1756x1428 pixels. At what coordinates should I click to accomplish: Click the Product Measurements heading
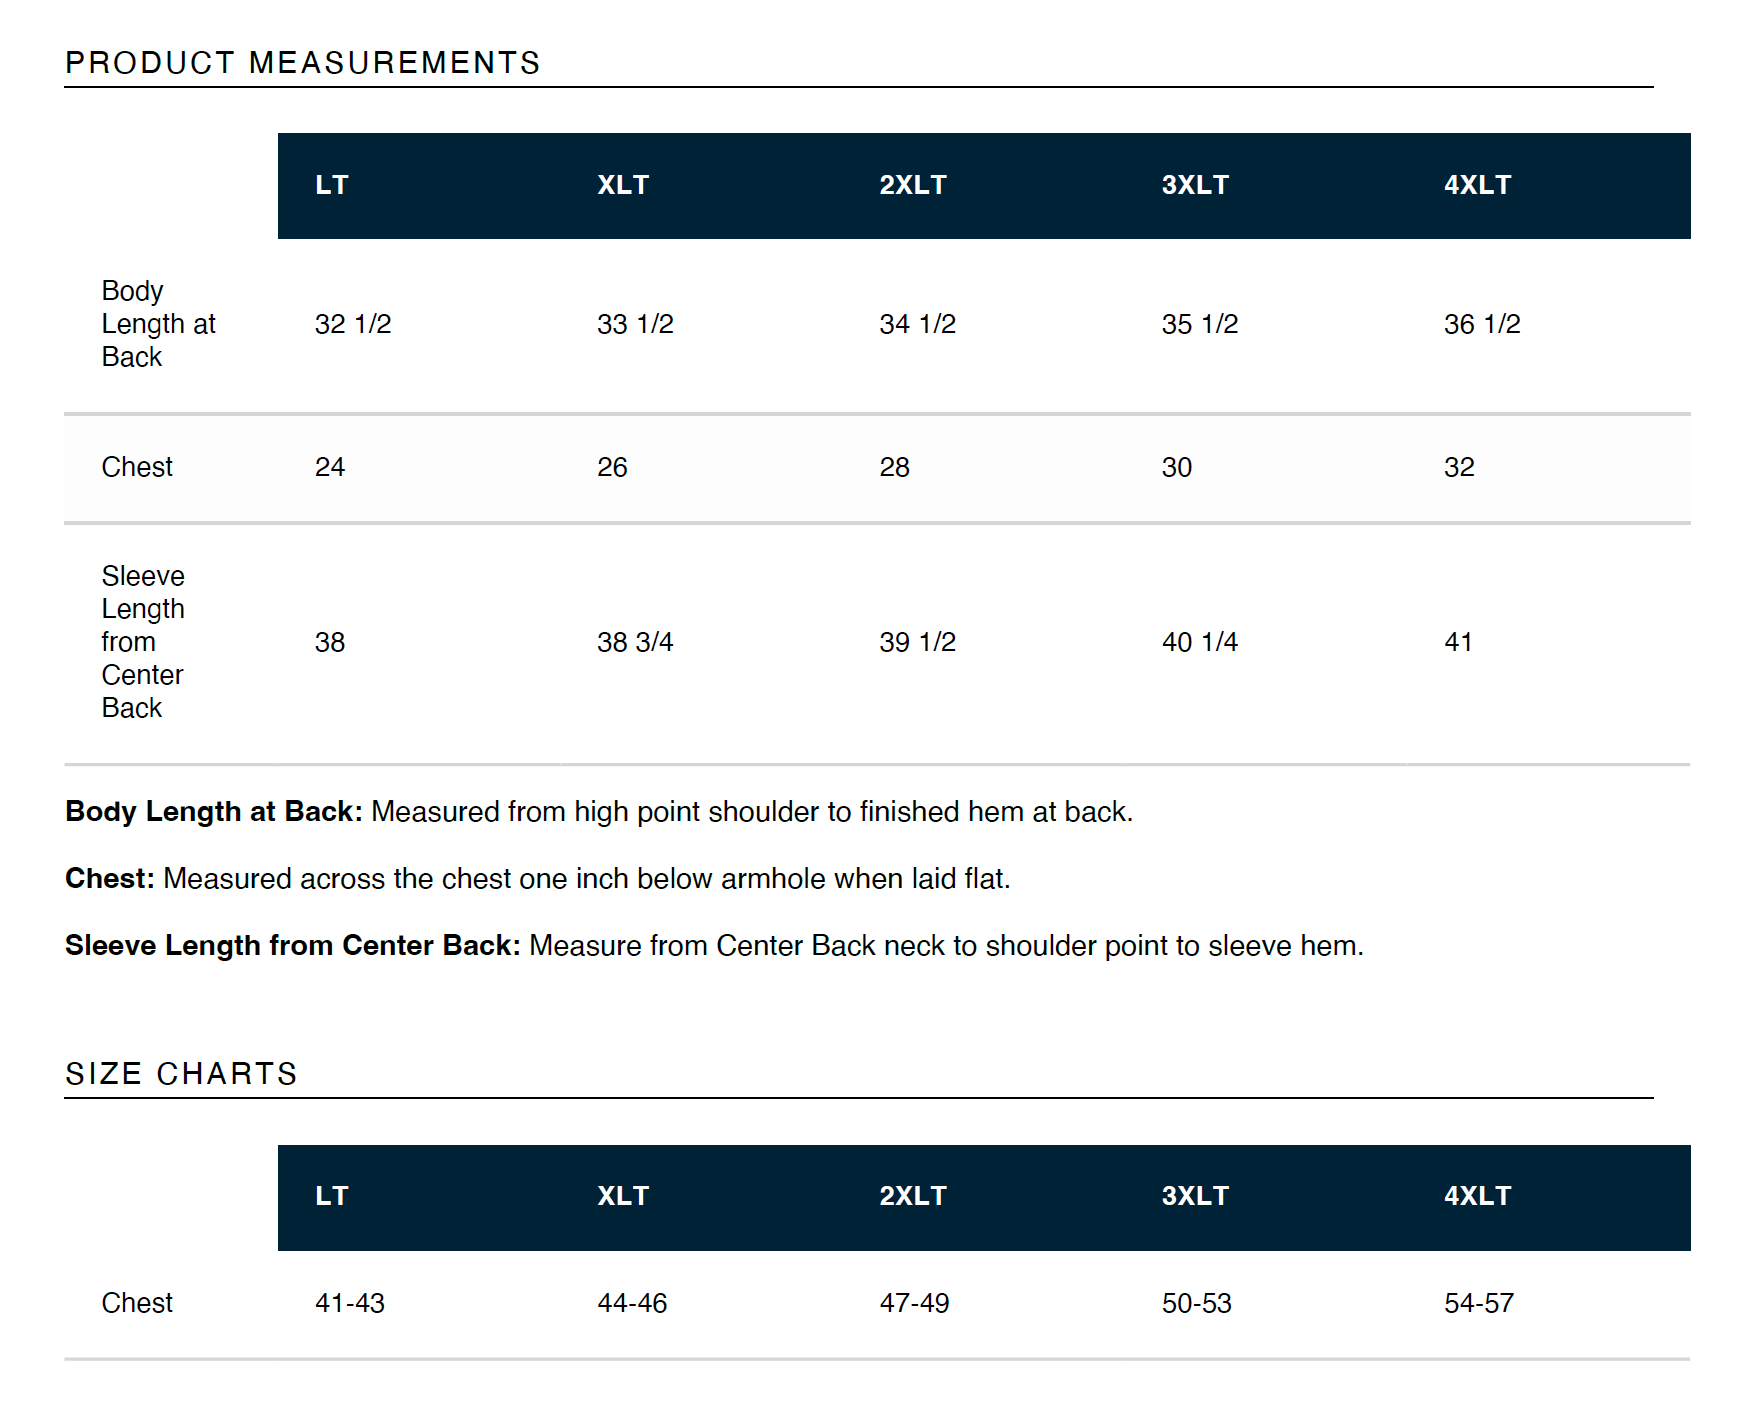coord(302,63)
